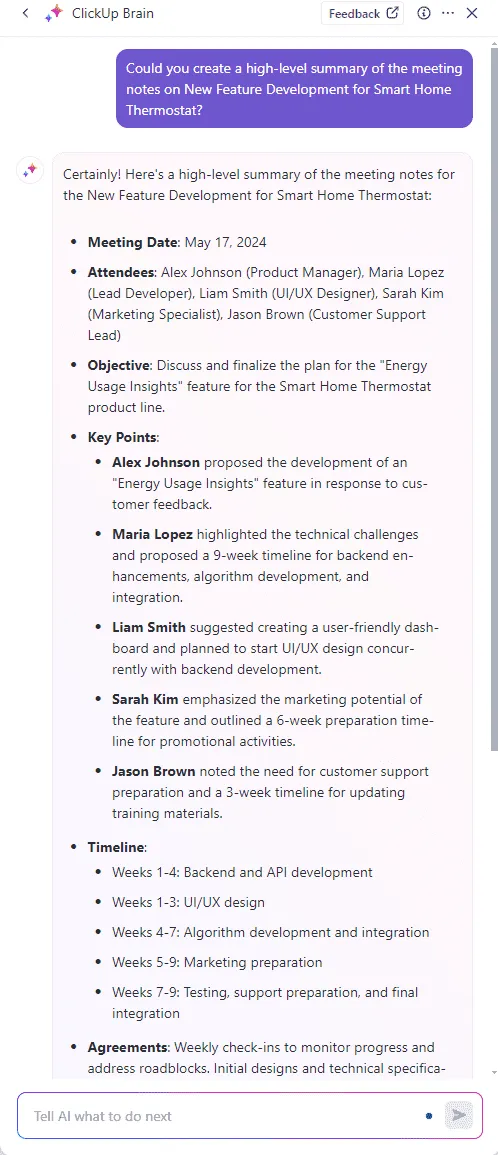Expand the three-dot more options menu
Screen dimensions: 498x1155
tap(448, 13)
